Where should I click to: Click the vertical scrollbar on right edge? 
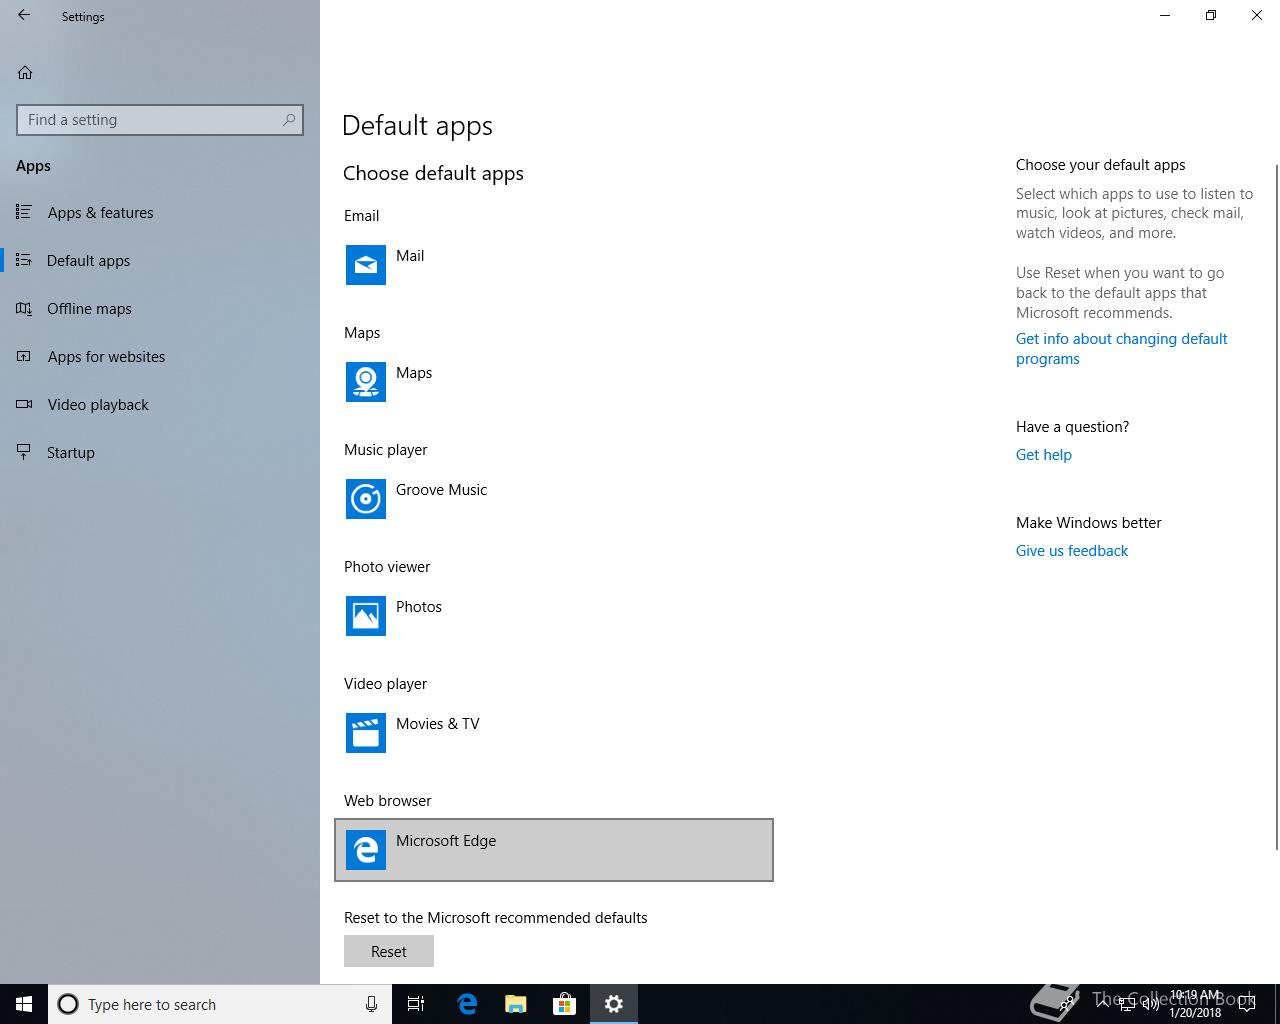pyautogui.click(x=1276, y=505)
